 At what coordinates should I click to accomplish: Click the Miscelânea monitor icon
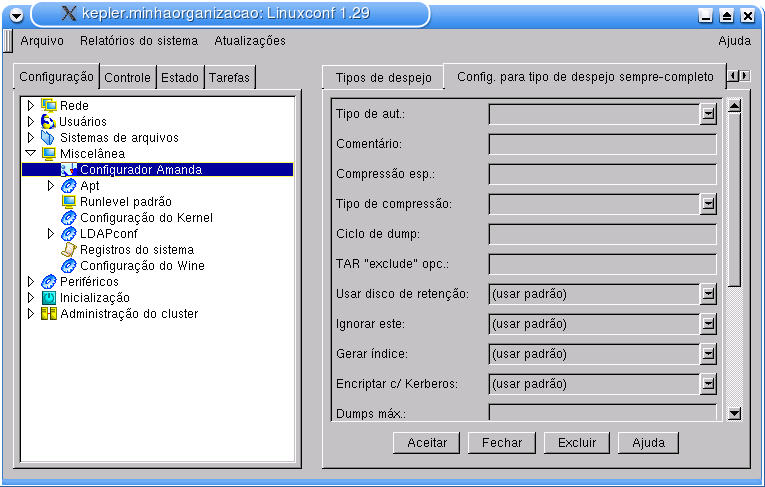[x=48, y=154]
